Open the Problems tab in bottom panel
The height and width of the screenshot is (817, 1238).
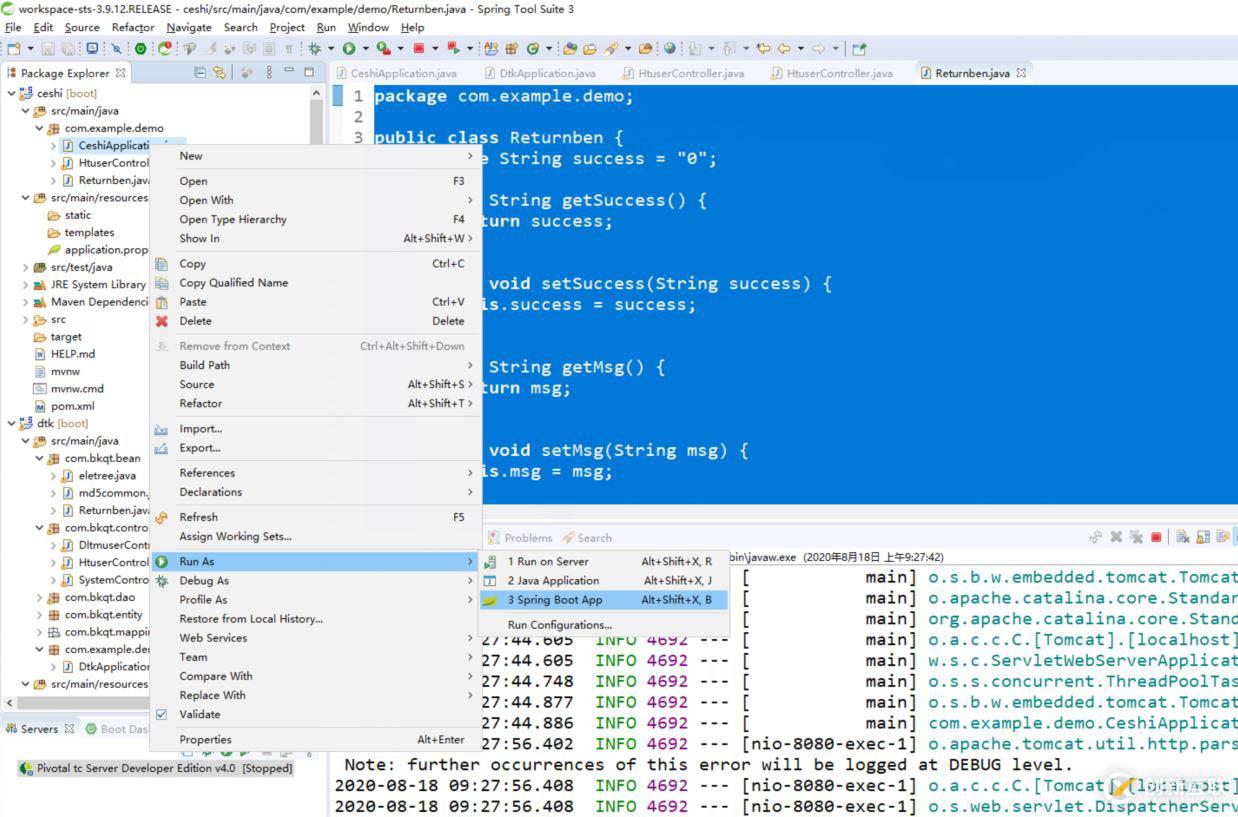click(527, 538)
